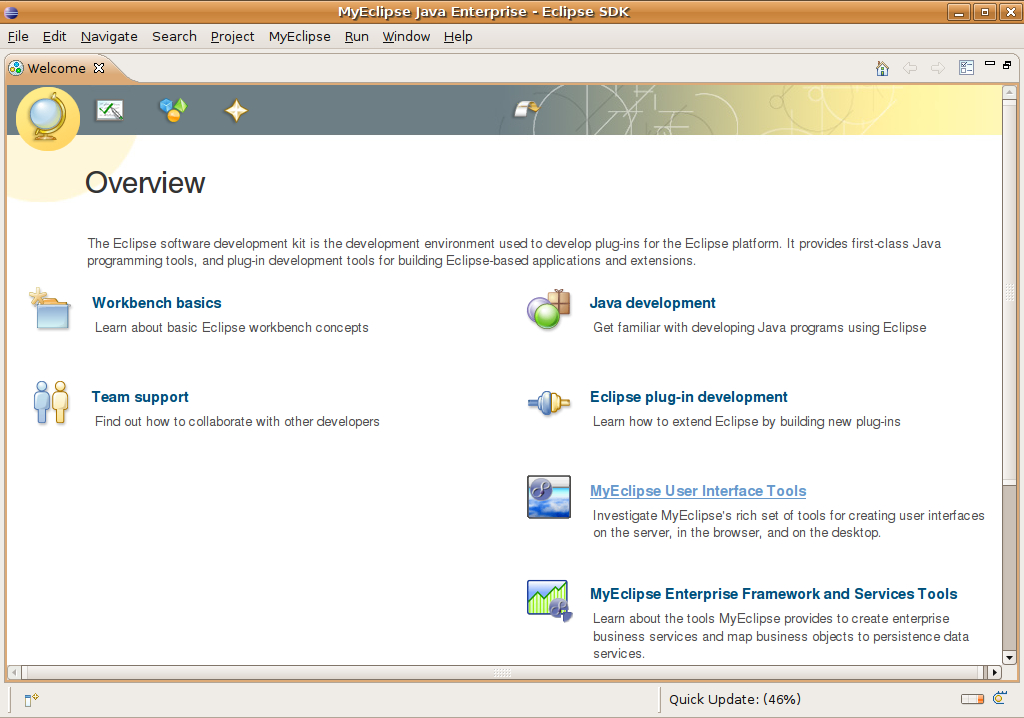
Task: Open MyEclipse User Interface Tools link
Action: pyautogui.click(x=698, y=491)
